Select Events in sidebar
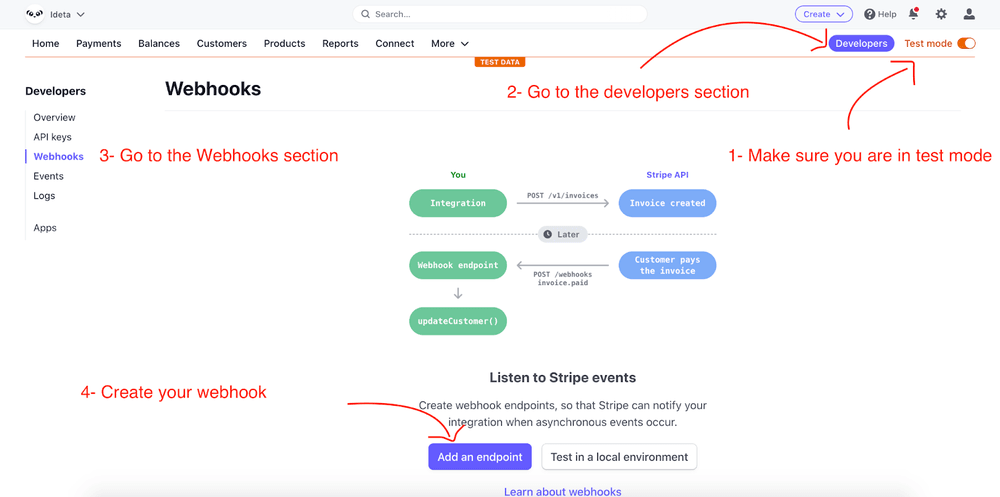The image size is (1000, 497). click(x=48, y=176)
